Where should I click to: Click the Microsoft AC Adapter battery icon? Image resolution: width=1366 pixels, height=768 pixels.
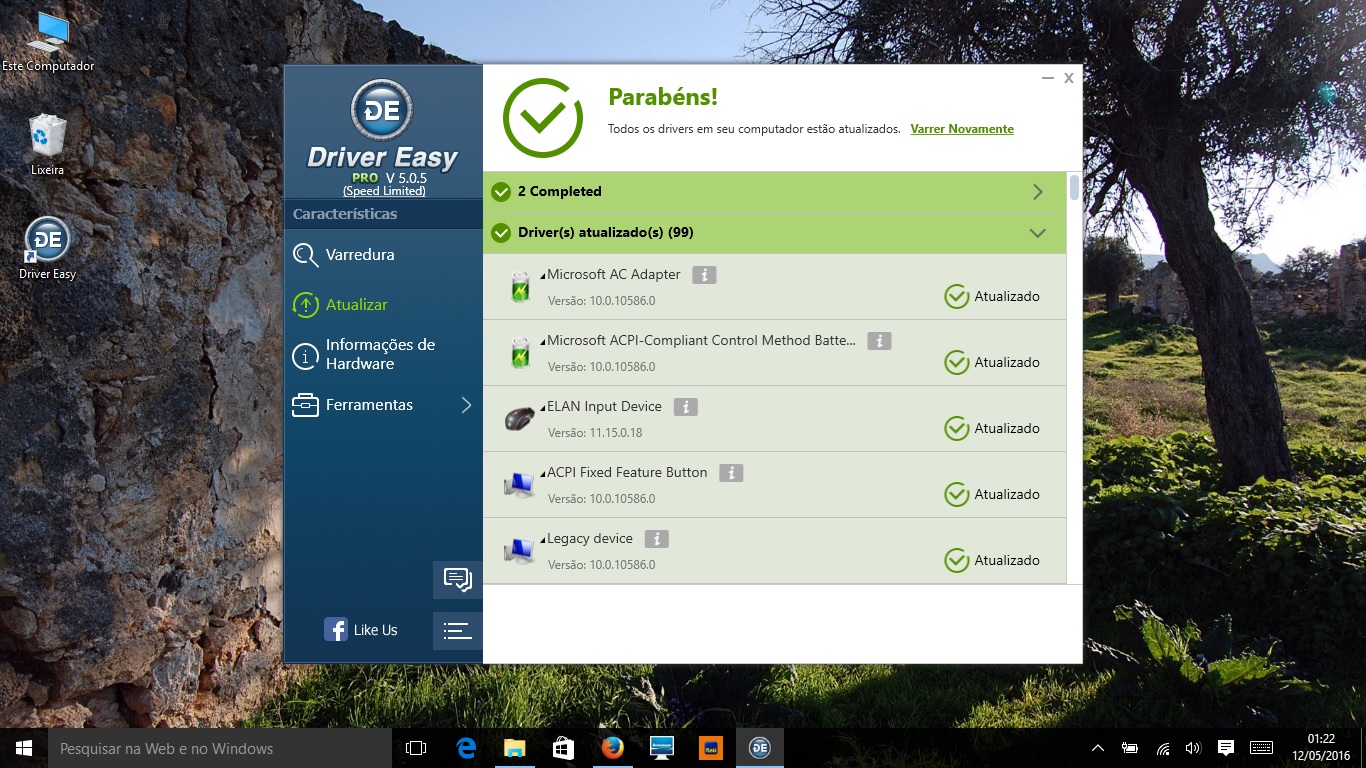pyautogui.click(x=520, y=287)
